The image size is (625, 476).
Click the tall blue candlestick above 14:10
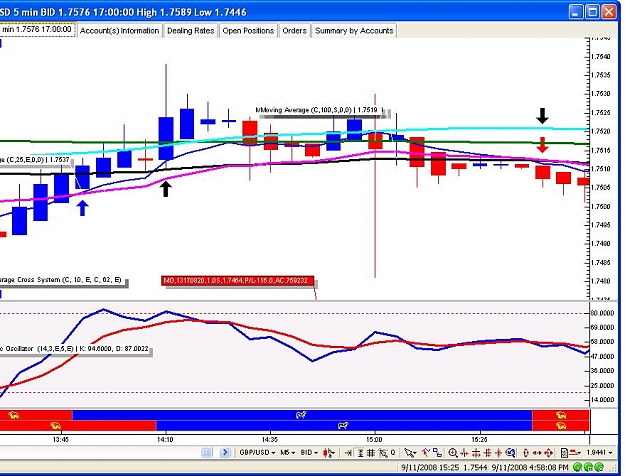[x=166, y=138]
